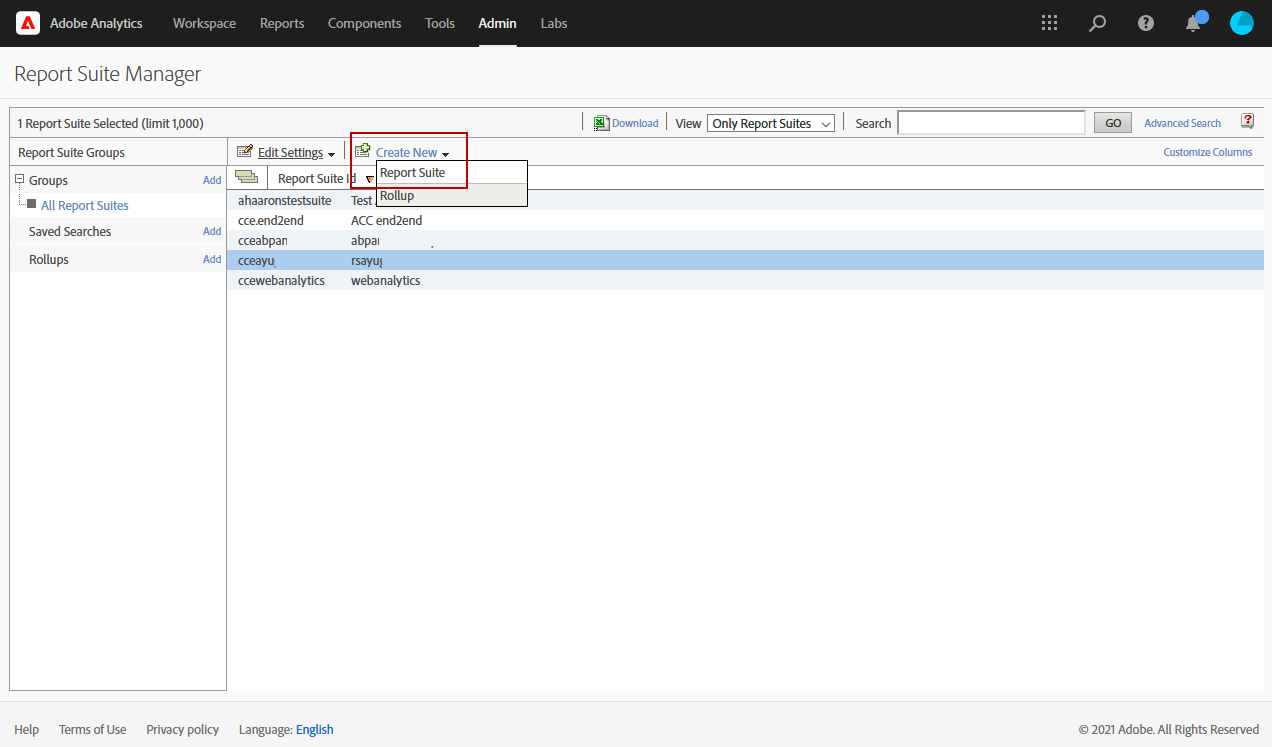Open the Workspace nav tab
Viewport: 1272px width, 747px height.
(204, 23)
